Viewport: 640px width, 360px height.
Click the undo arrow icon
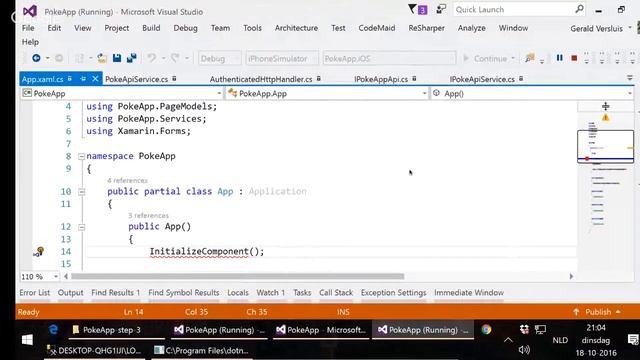click(151, 58)
